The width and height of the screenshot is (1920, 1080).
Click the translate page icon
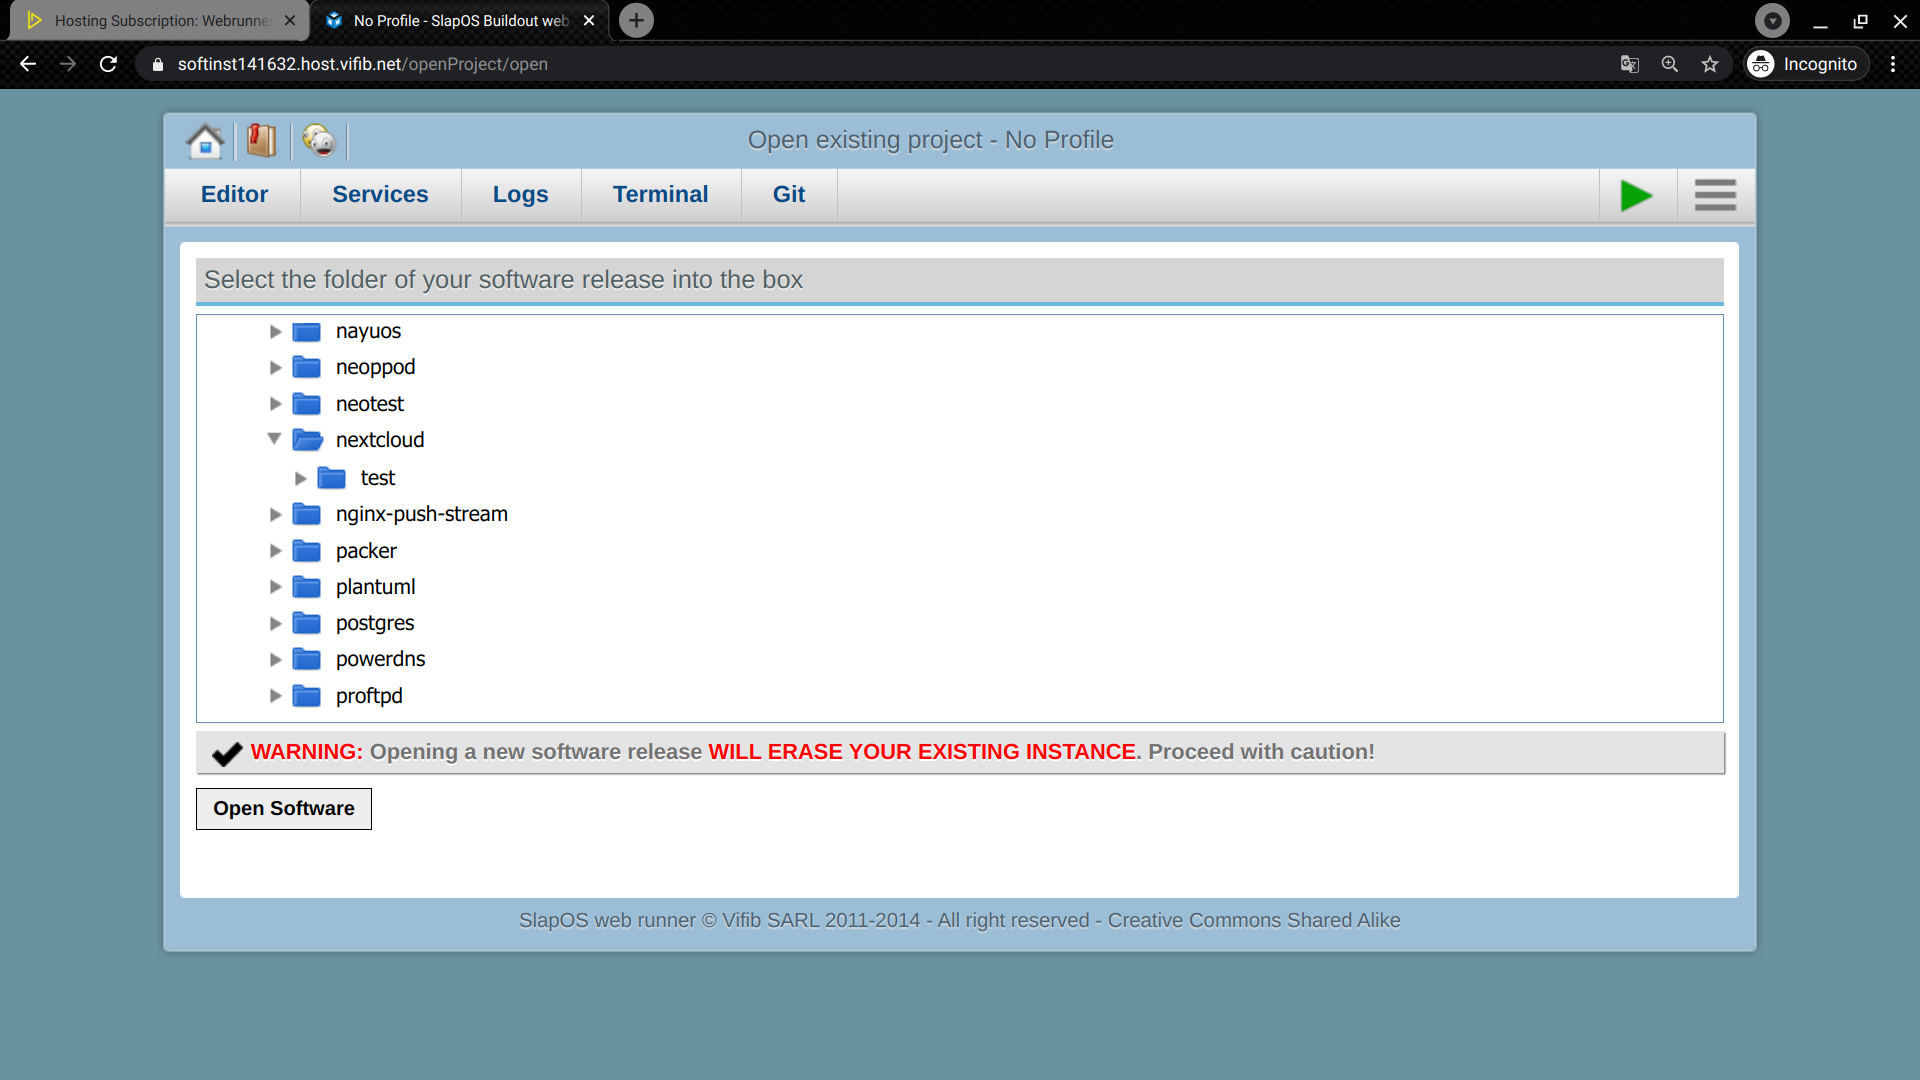tap(1630, 64)
